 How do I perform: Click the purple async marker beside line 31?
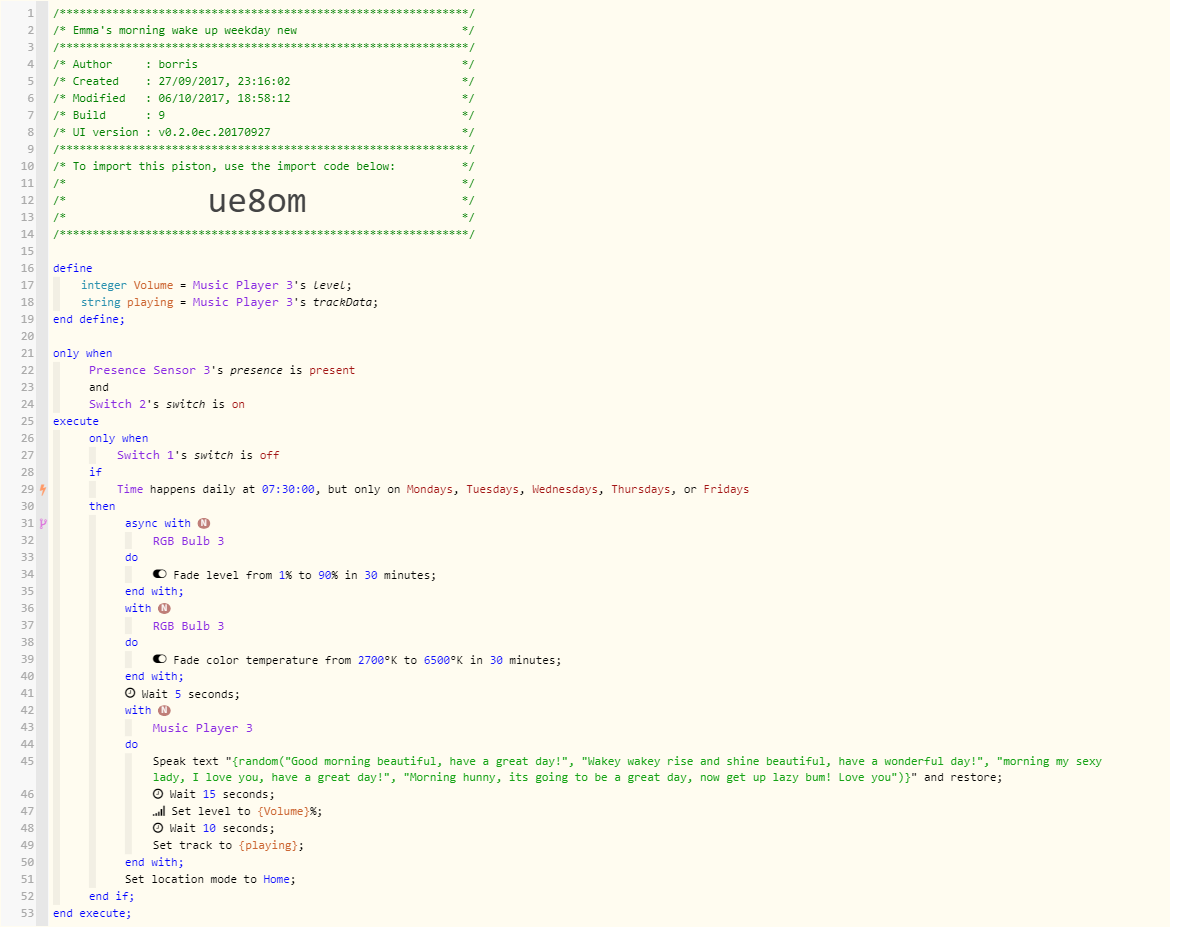click(43, 523)
